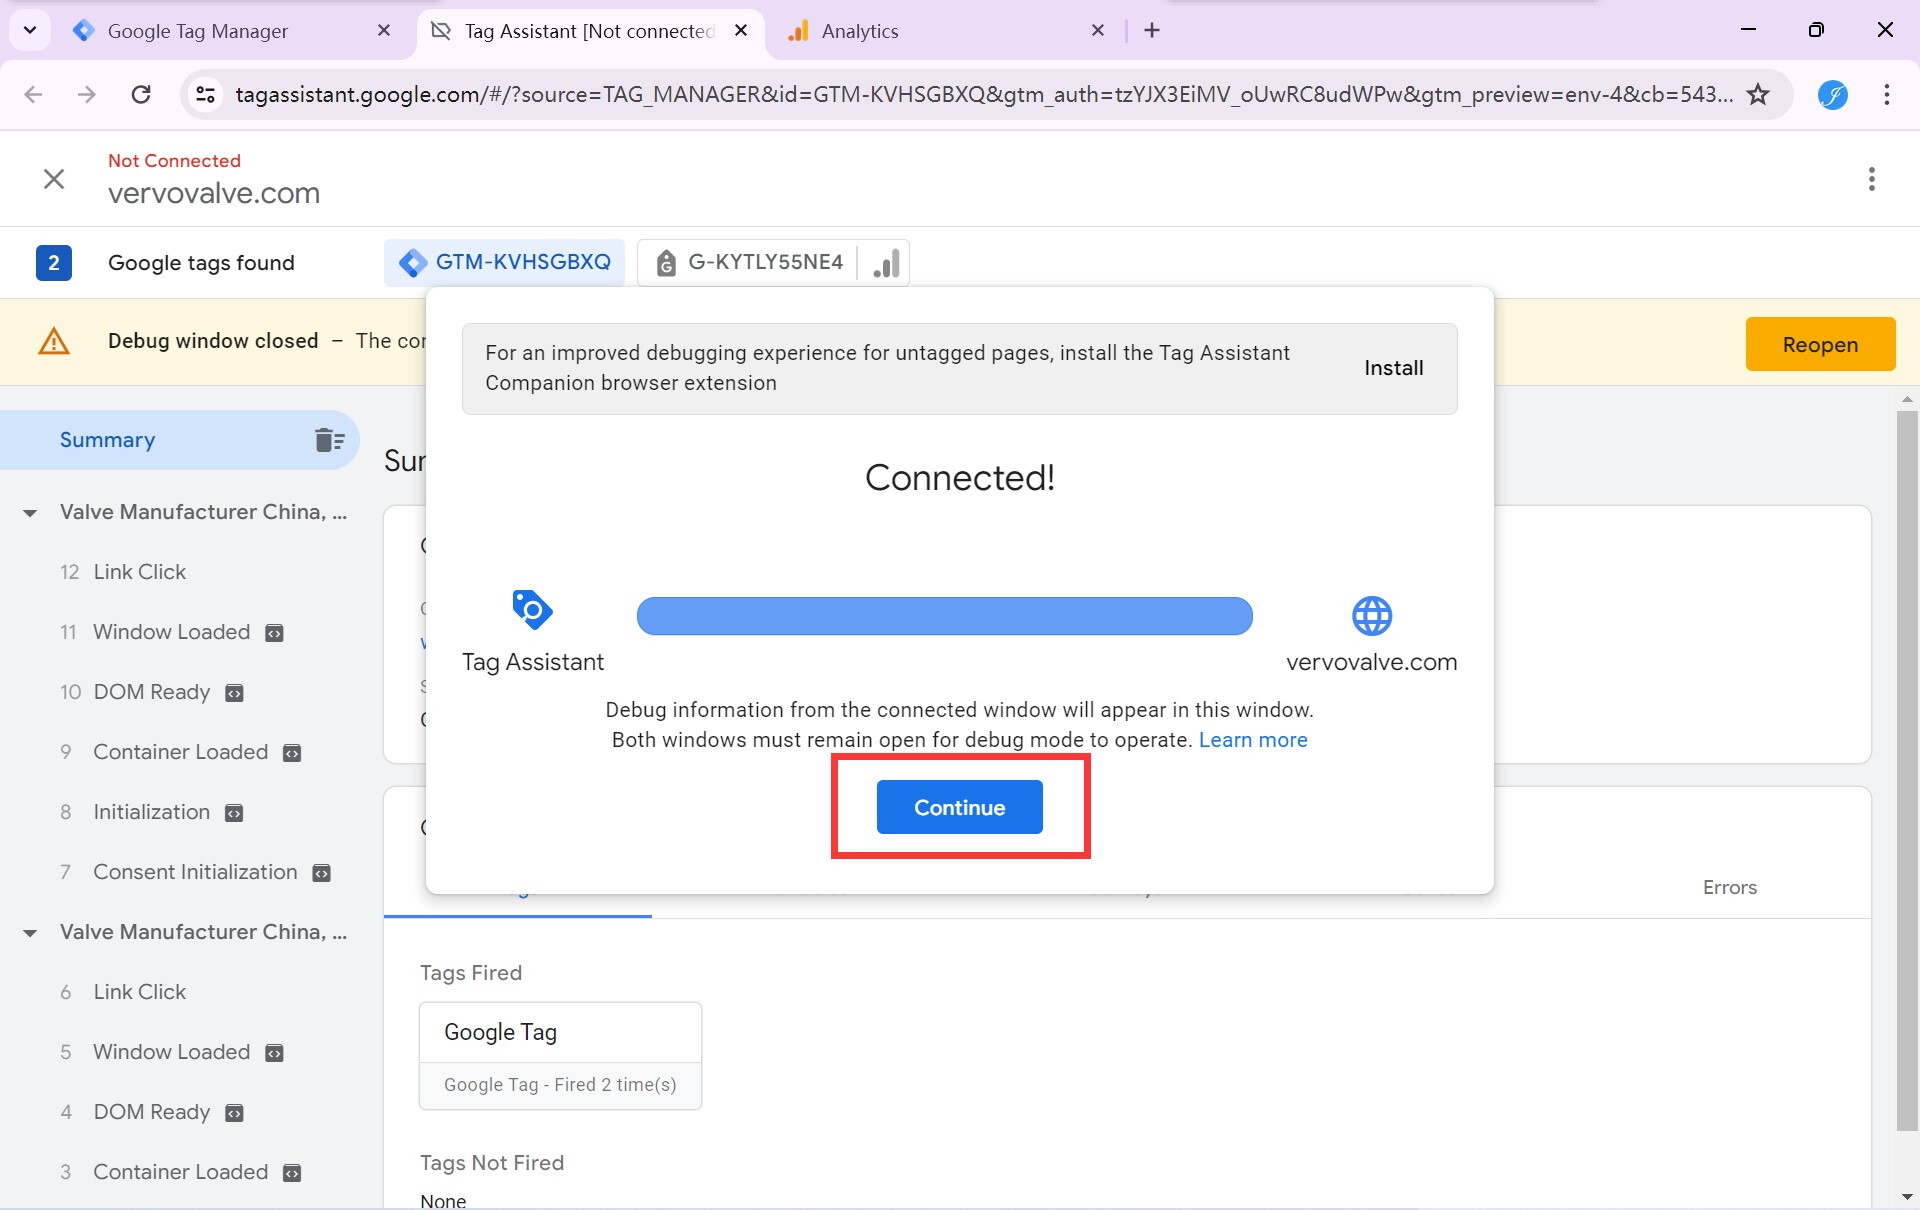
Task: View site information icon in address bar
Action: [205, 94]
